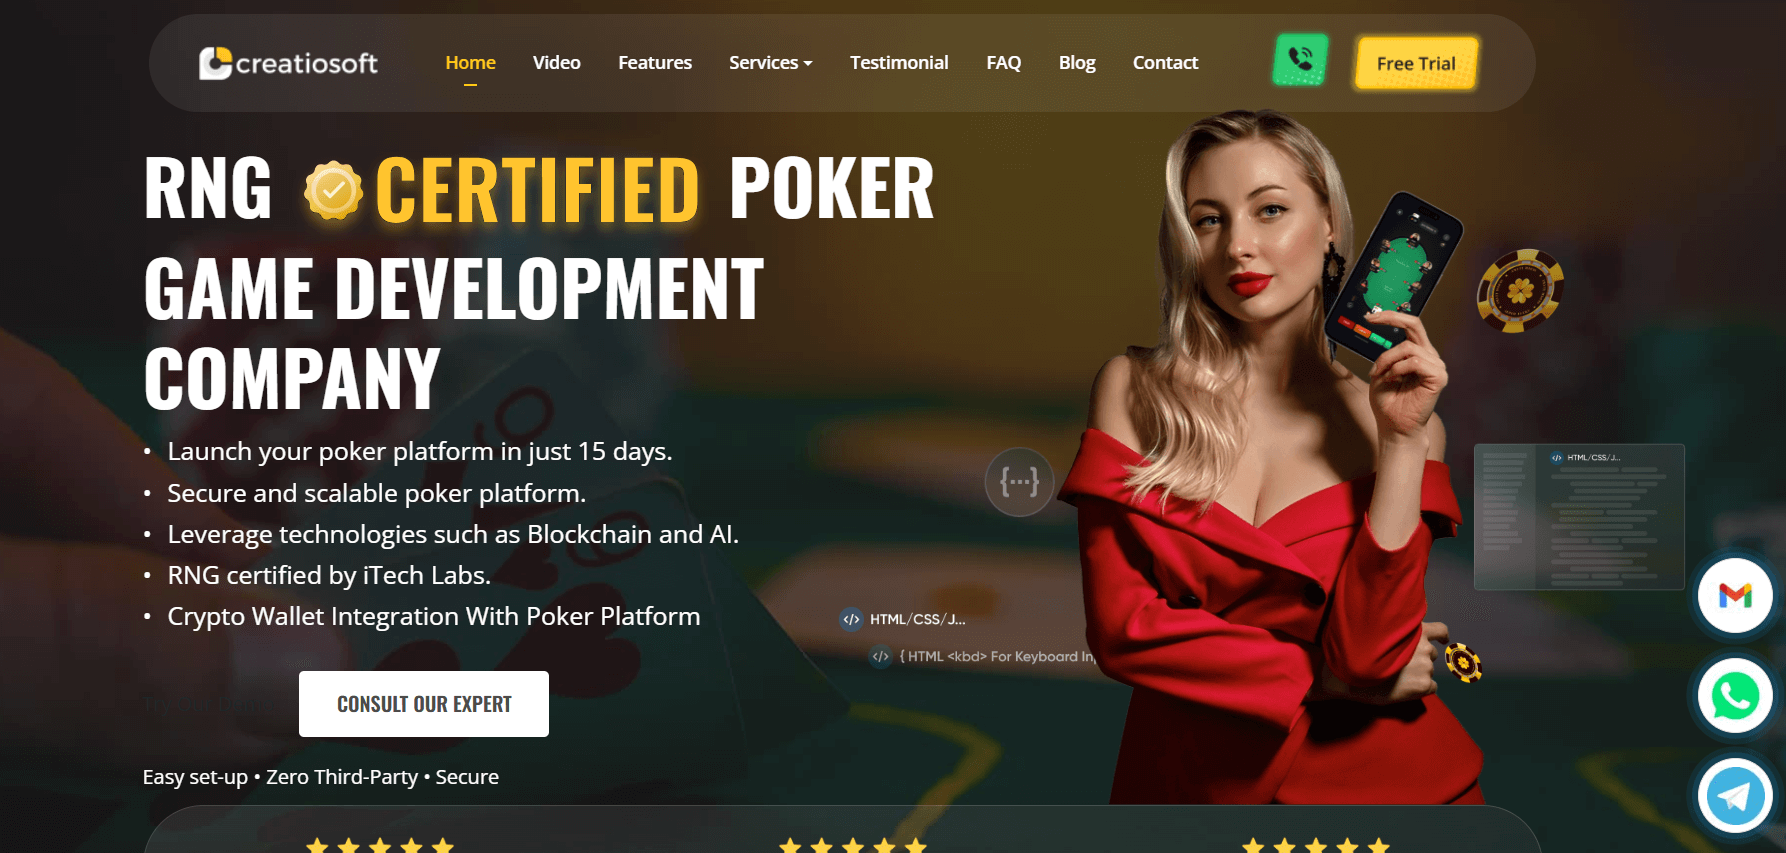Image resolution: width=1786 pixels, height=853 pixels.
Task: Select Features in the navigation bar
Action: (655, 63)
